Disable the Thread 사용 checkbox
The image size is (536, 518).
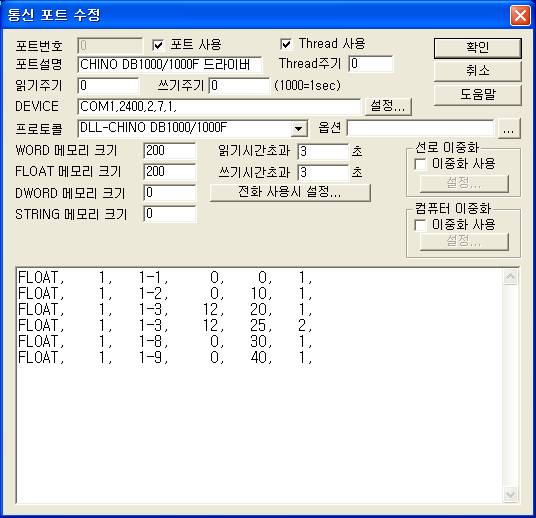click(x=286, y=44)
